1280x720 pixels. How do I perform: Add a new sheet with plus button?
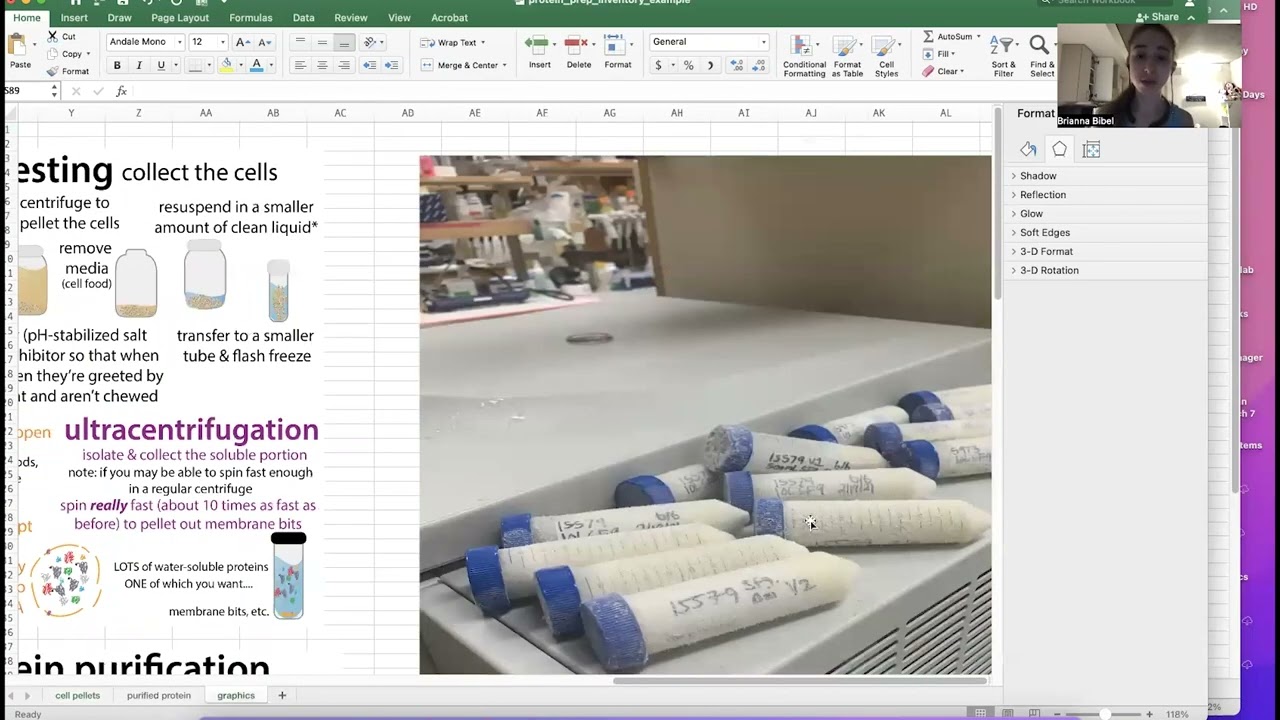(282, 695)
